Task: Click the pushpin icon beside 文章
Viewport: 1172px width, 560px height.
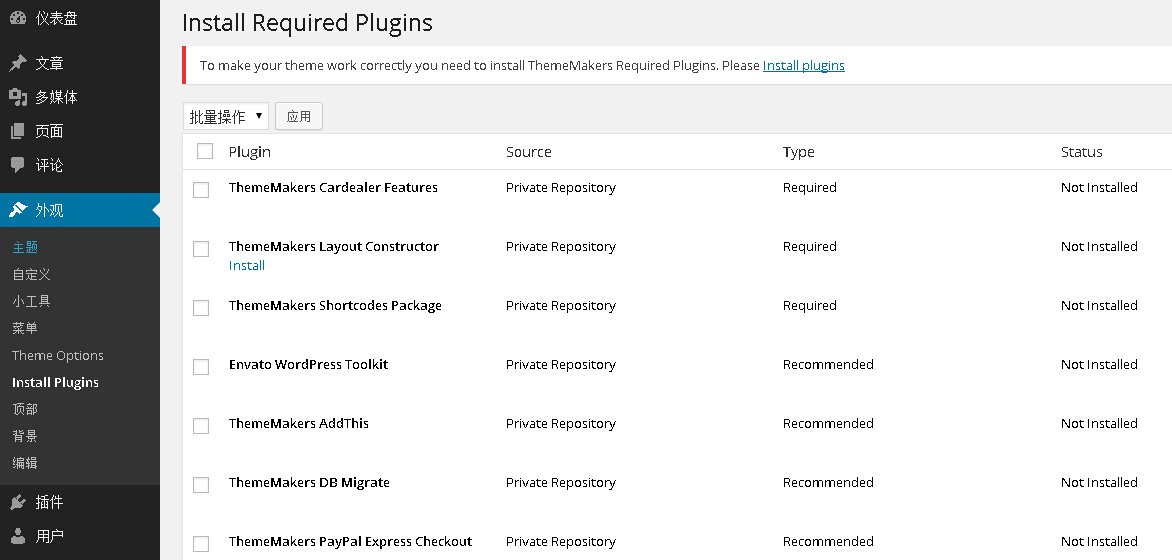Action: point(18,63)
